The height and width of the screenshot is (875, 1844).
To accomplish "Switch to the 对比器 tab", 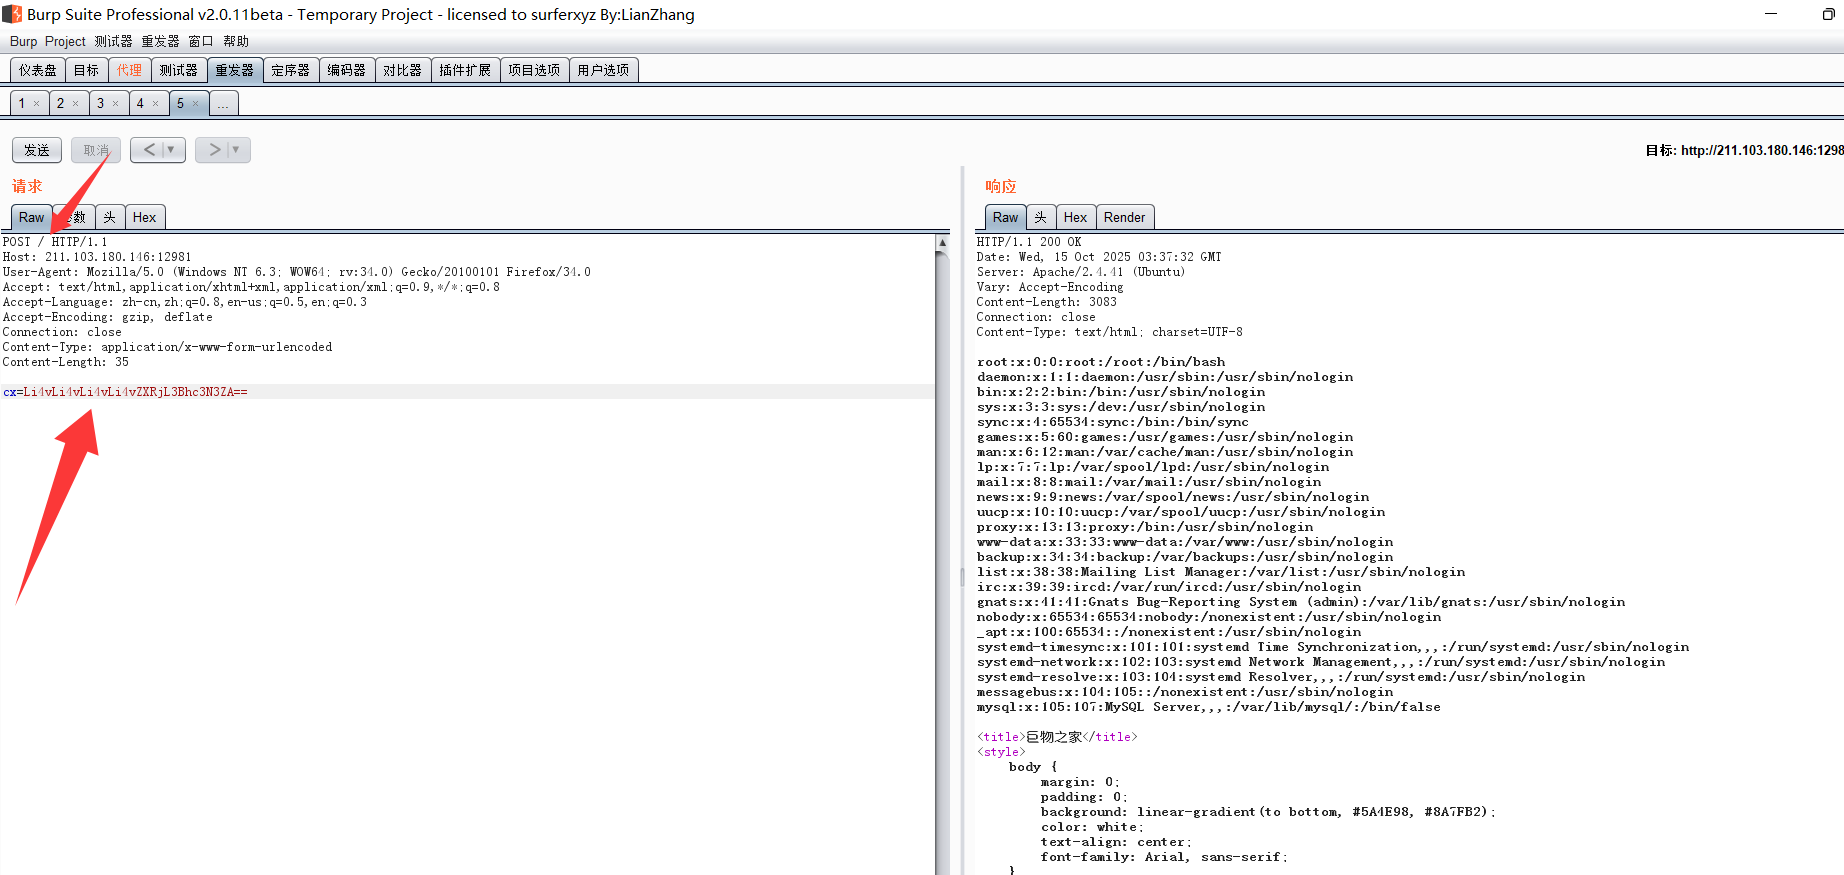I will point(403,70).
